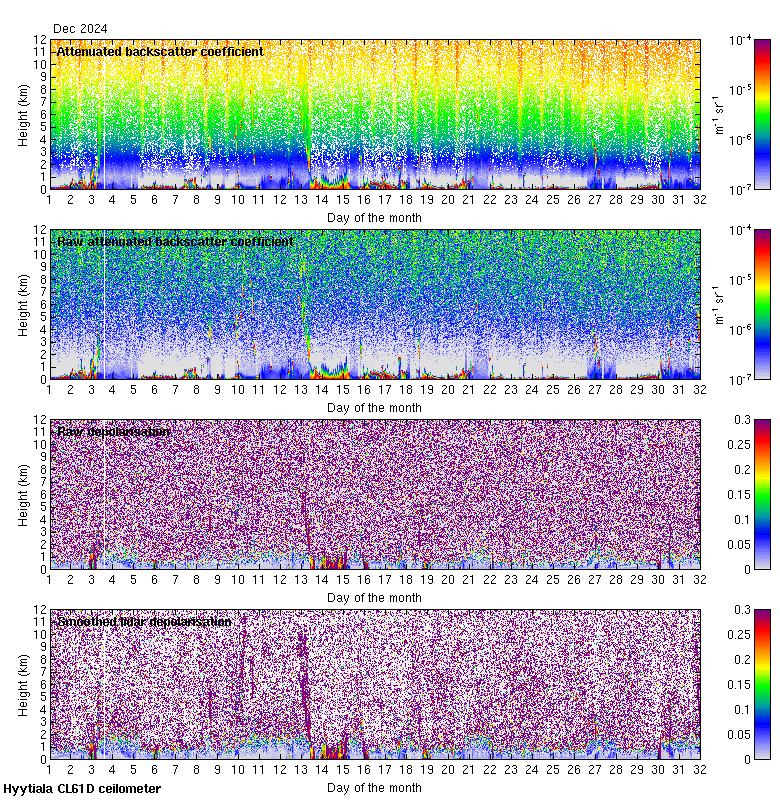Viewport: 780px width, 800px height.
Task: Click the 'Attenuated backscatter coefficient' plot title
Action: tap(160, 52)
